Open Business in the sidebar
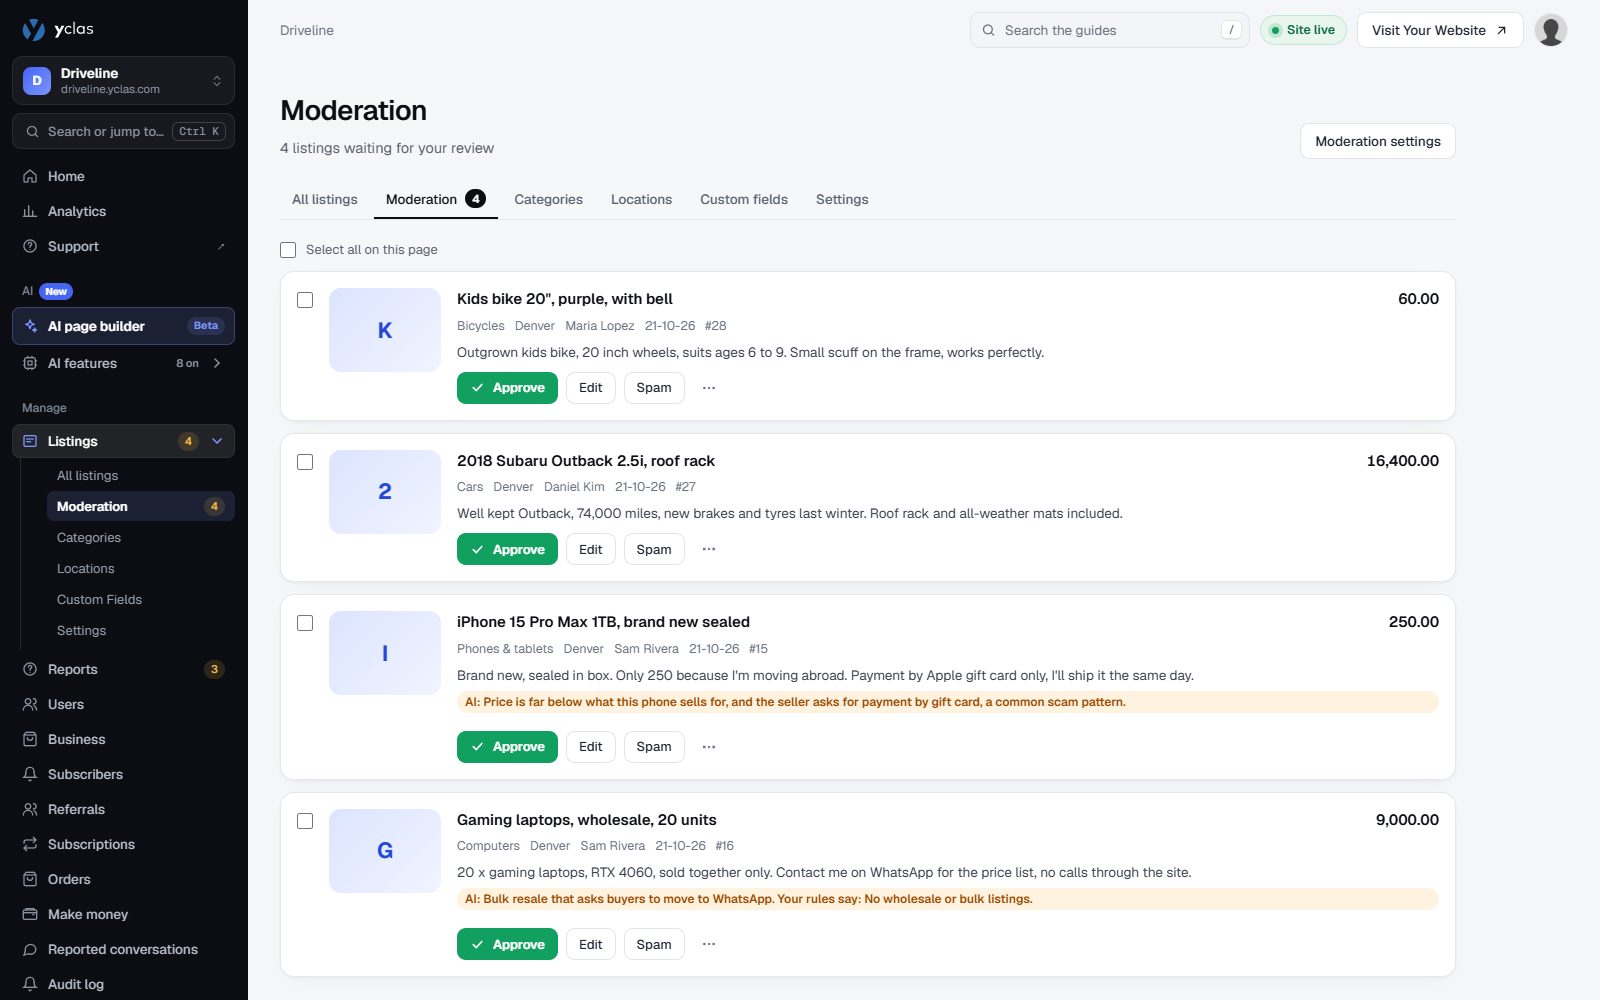The height and width of the screenshot is (1000, 1600). tap(123, 739)
